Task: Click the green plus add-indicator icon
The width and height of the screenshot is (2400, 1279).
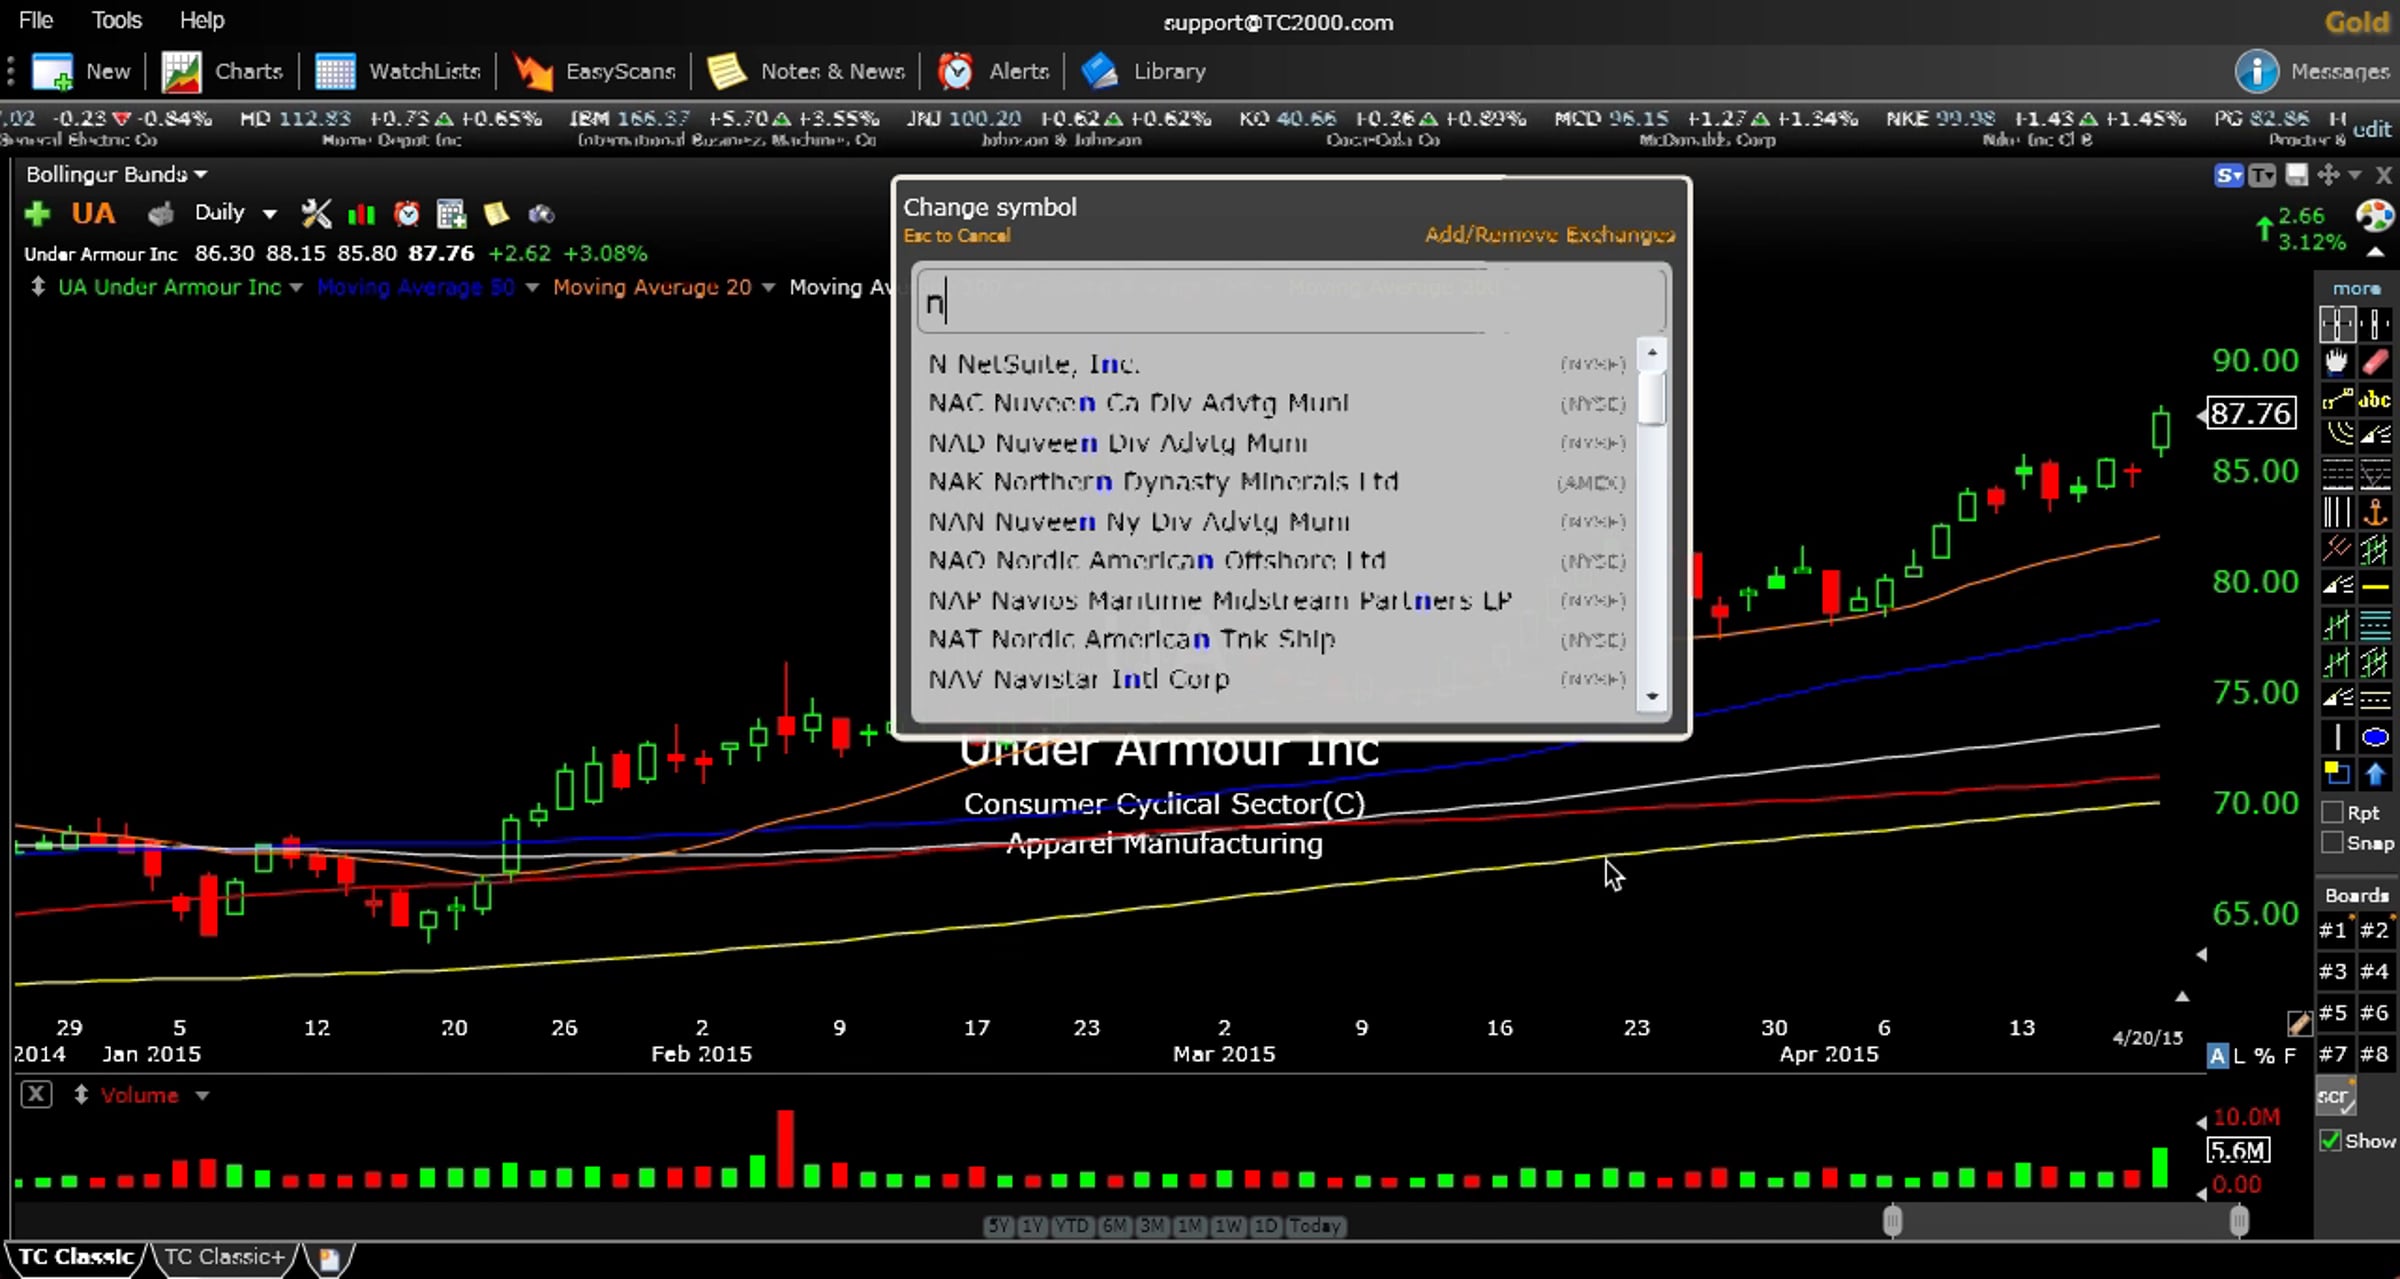Action: [37, 213]
